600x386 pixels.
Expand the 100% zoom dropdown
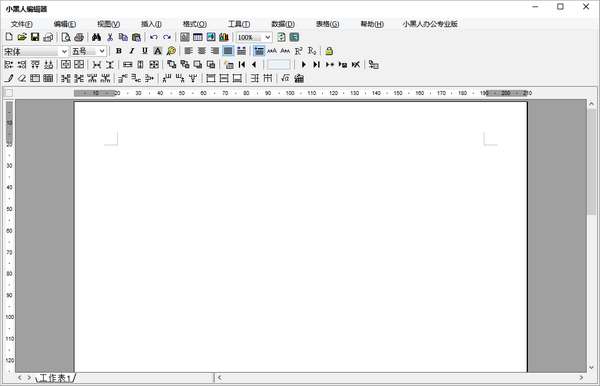click(254, 37)
